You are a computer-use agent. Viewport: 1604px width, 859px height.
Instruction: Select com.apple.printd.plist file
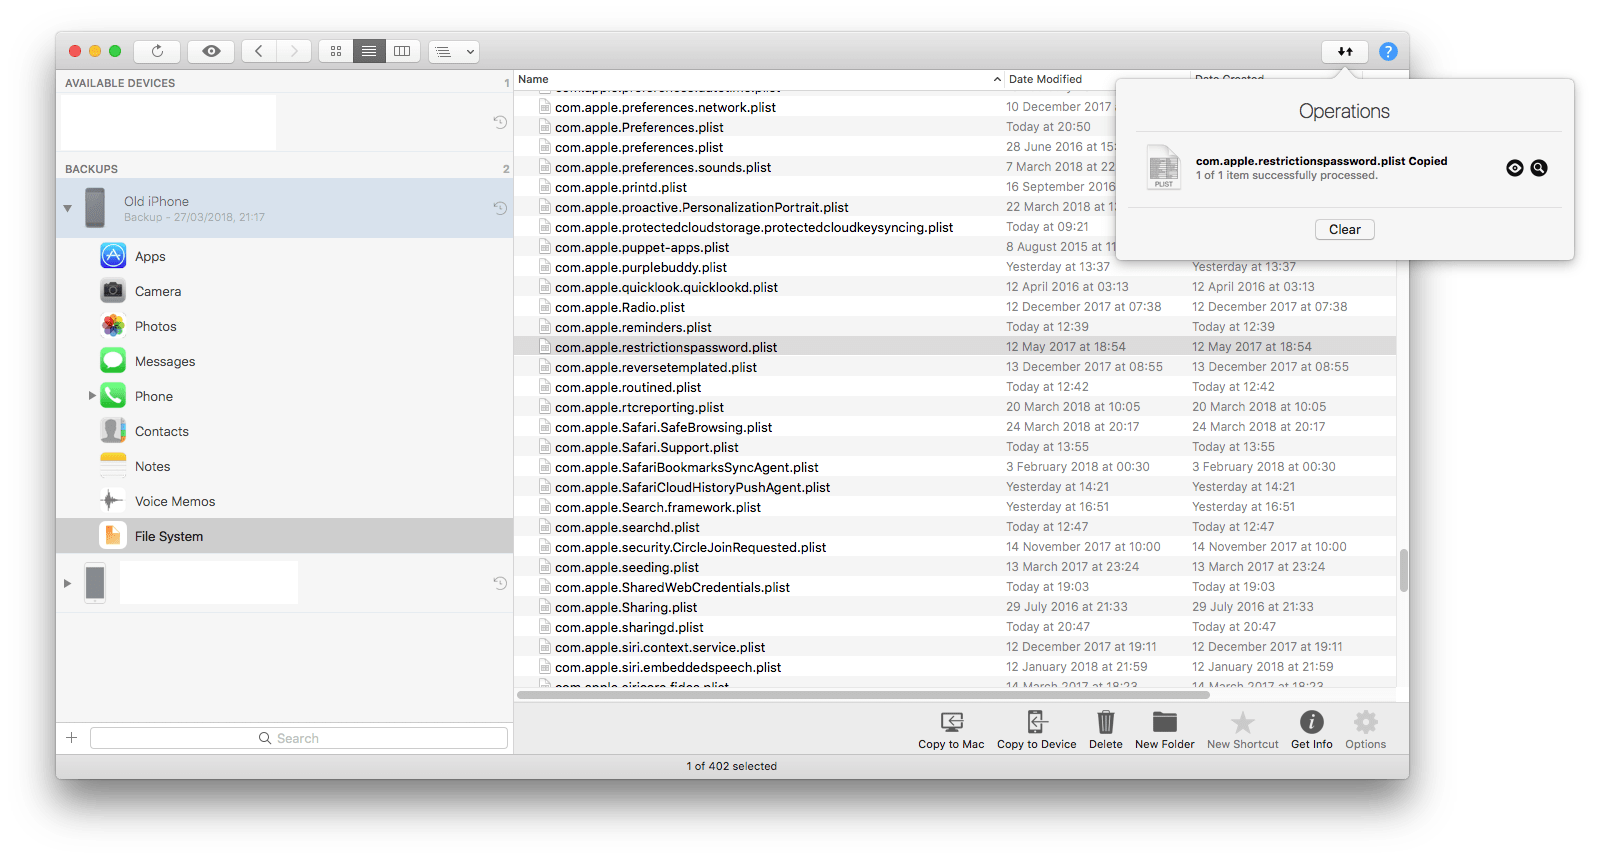click(x=621, y=187)
